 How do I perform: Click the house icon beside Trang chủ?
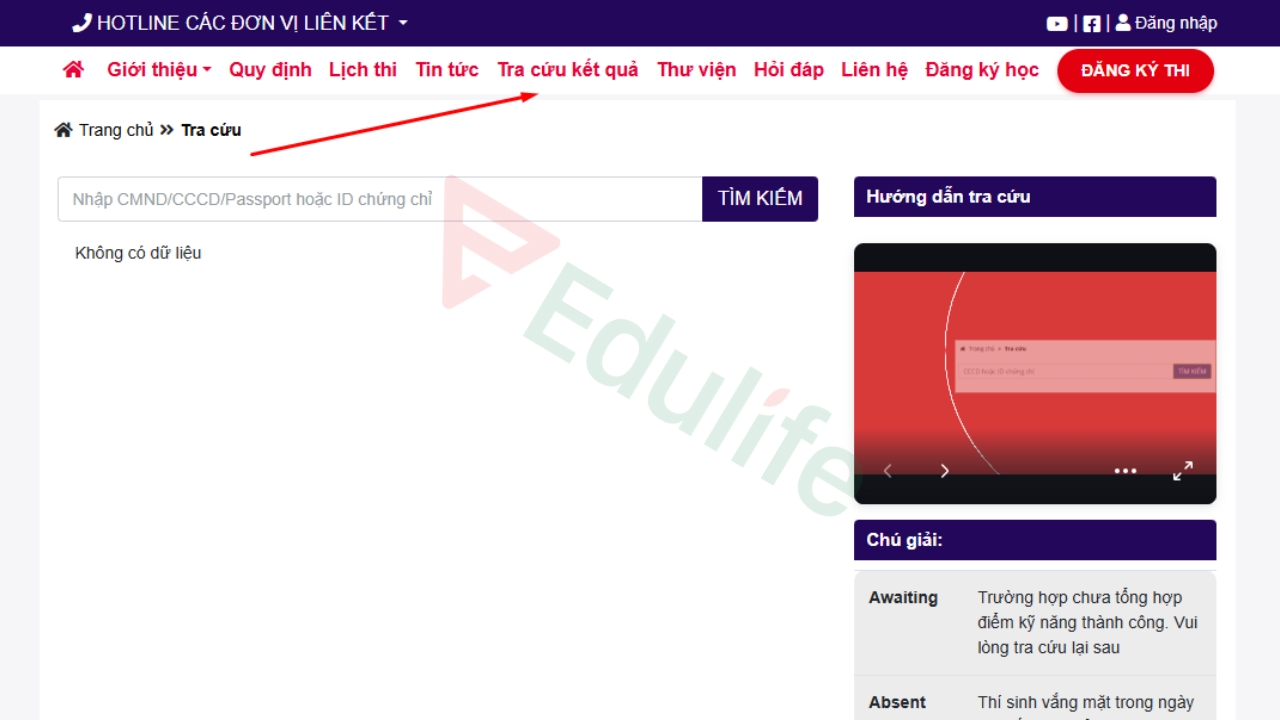(x=63, y=130)
